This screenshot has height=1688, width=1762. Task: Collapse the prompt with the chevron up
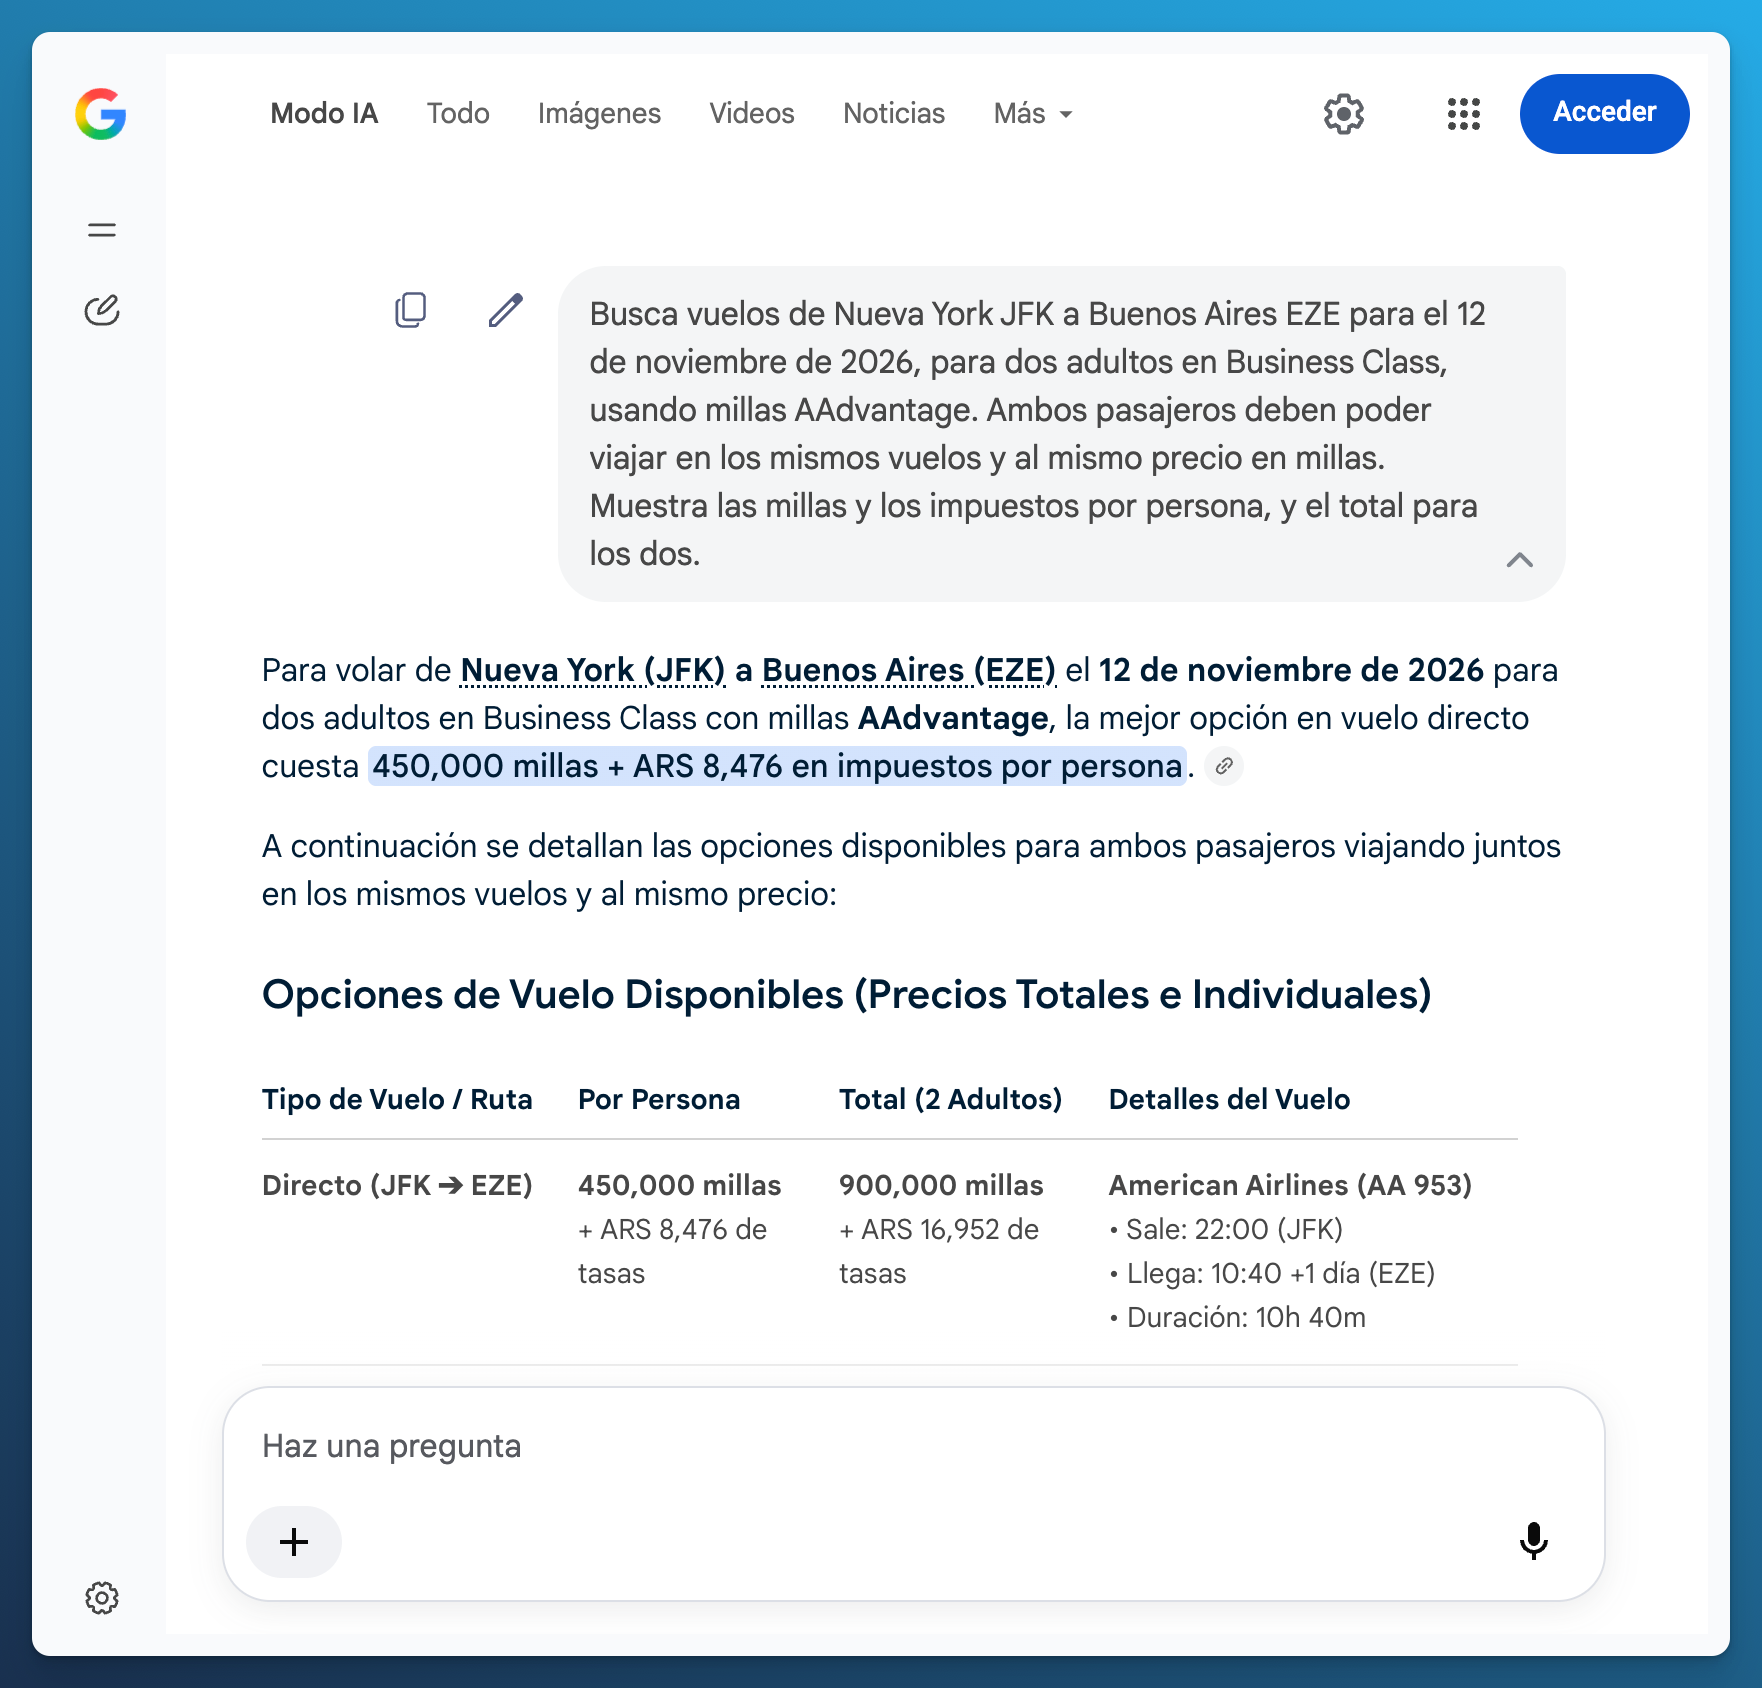[1520, 559]
